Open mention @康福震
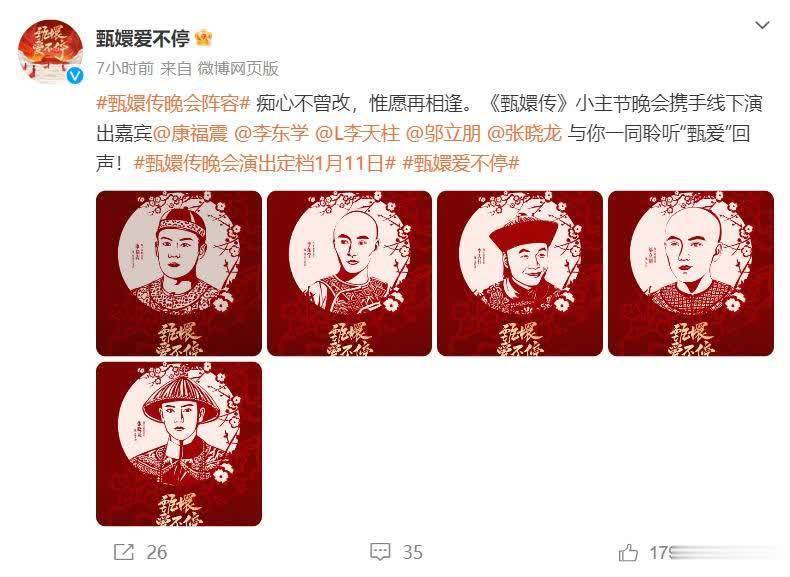This screenshot has height=577, width=790. 190,134
